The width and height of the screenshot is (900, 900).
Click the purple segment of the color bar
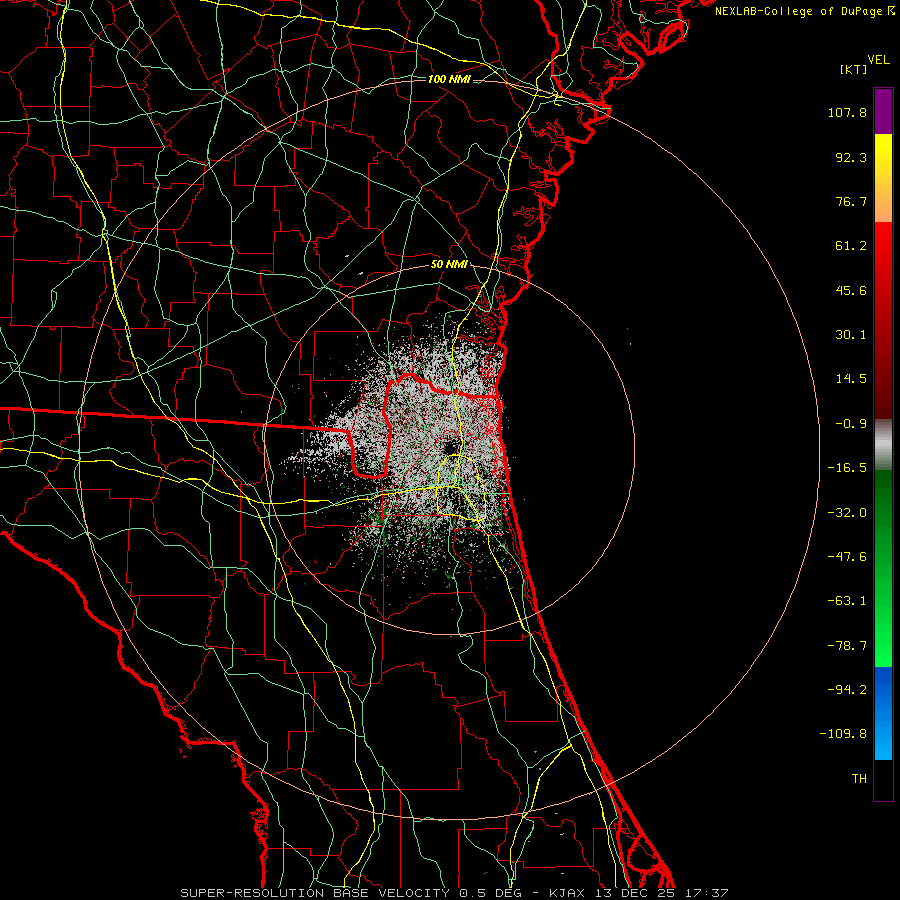[883, 111]
